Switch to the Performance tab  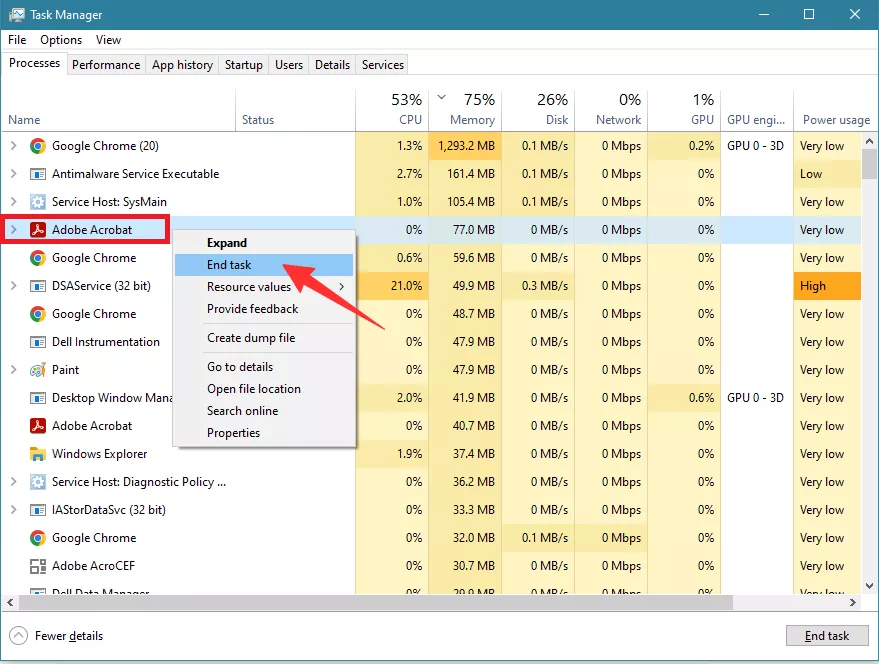click(106, 64)
